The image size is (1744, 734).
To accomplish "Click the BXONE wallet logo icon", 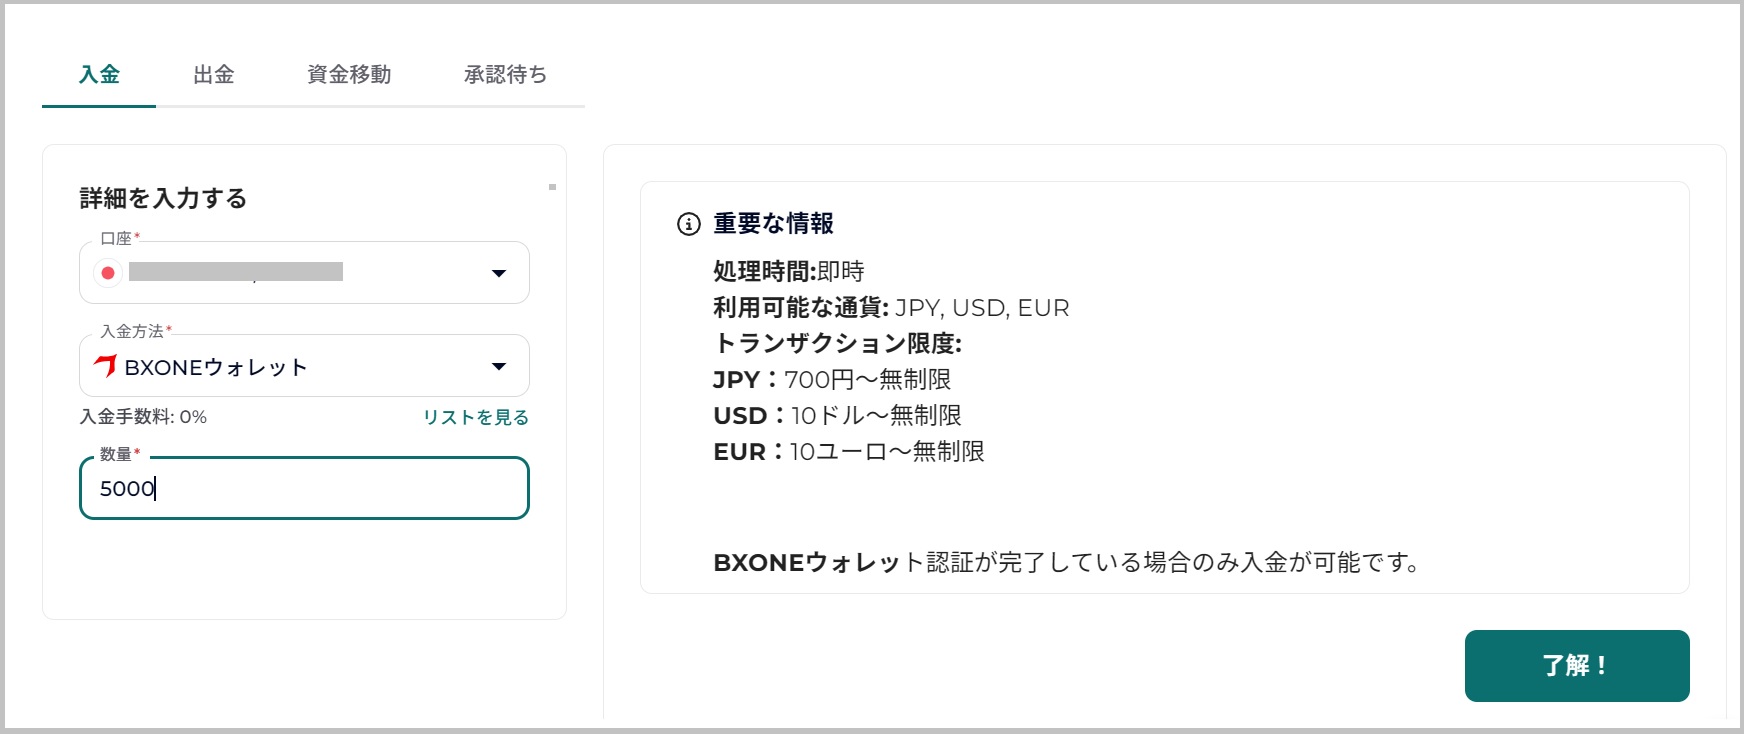I will (105, 366).
